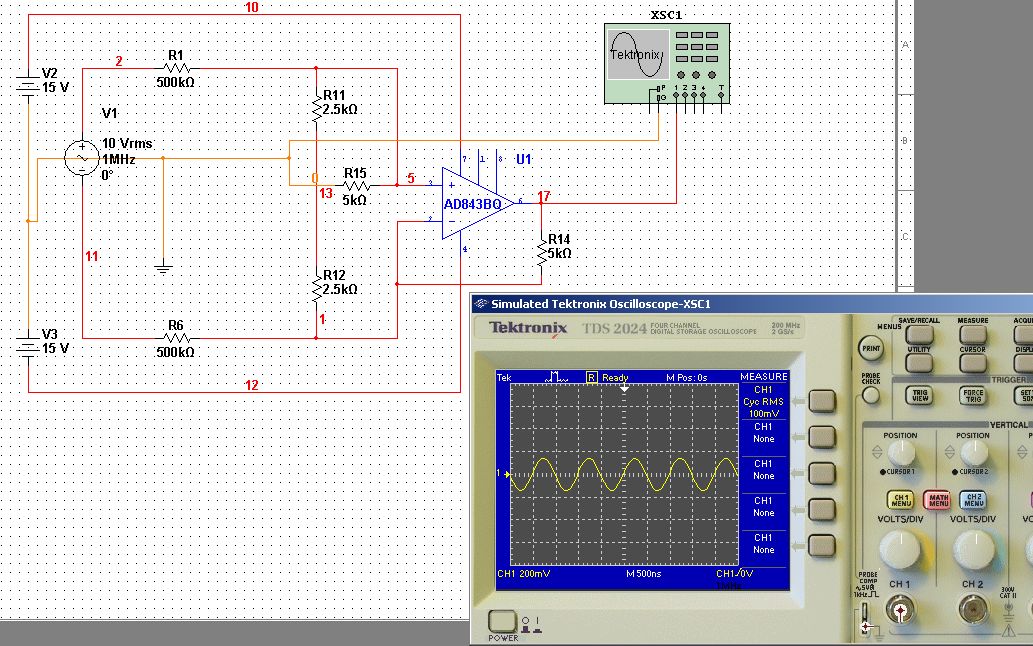Click the 'M 500ns' timebase readout
1033x646 pixels.
(x=644, y=574)
